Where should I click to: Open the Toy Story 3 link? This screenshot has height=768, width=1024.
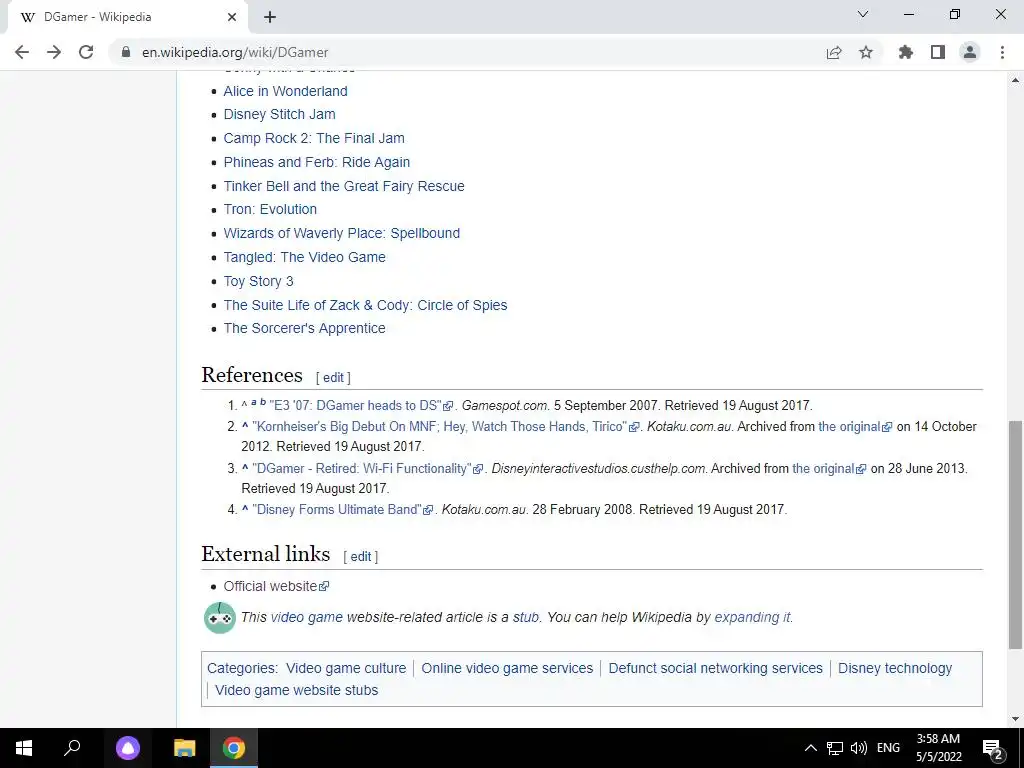(x=259, y=281)
